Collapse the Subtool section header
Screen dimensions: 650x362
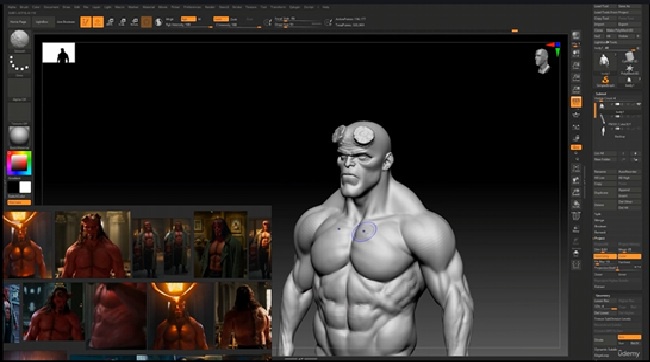pyautogui.click(x=601, y=93)
